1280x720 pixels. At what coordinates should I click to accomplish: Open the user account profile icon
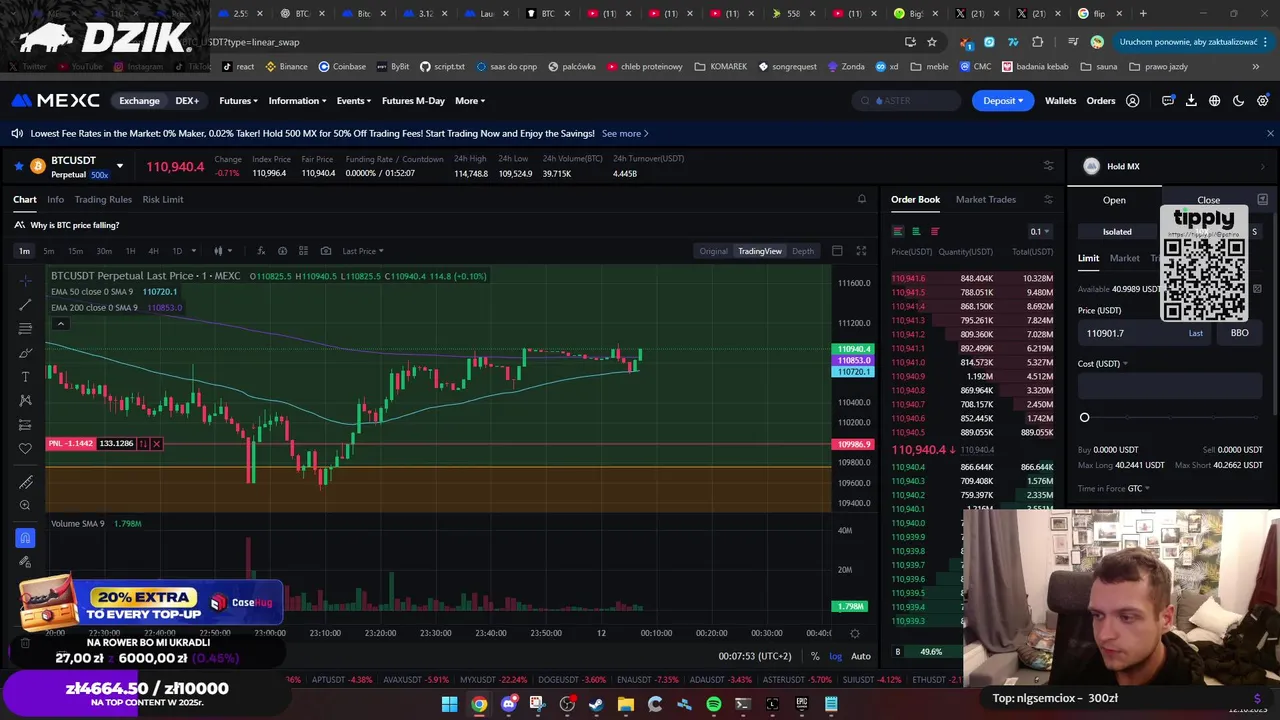(1133, 101)
